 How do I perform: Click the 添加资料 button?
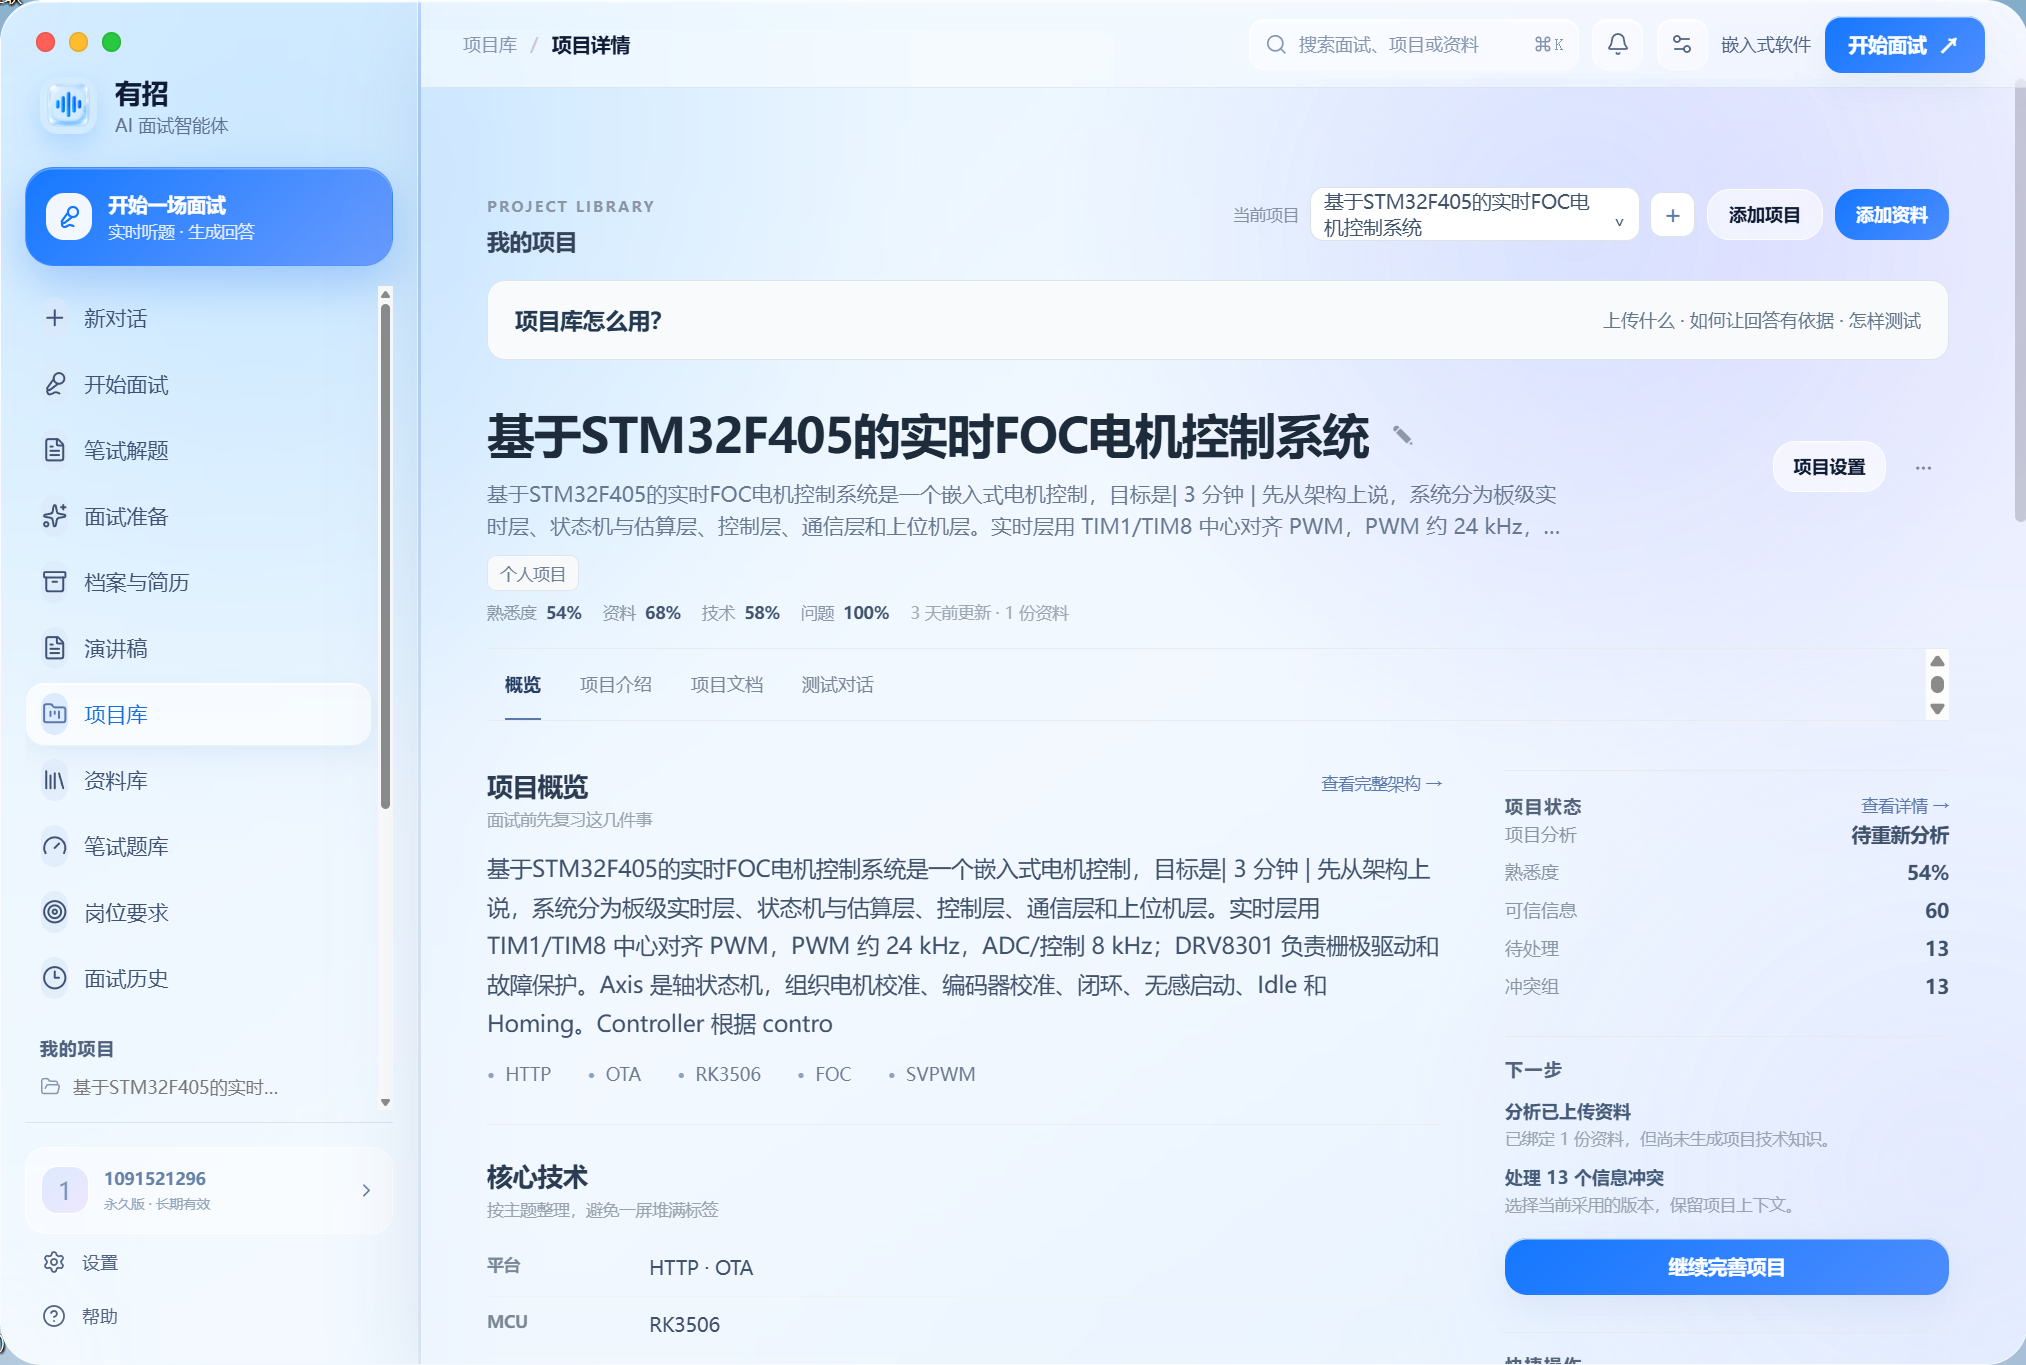point(1891,215)
